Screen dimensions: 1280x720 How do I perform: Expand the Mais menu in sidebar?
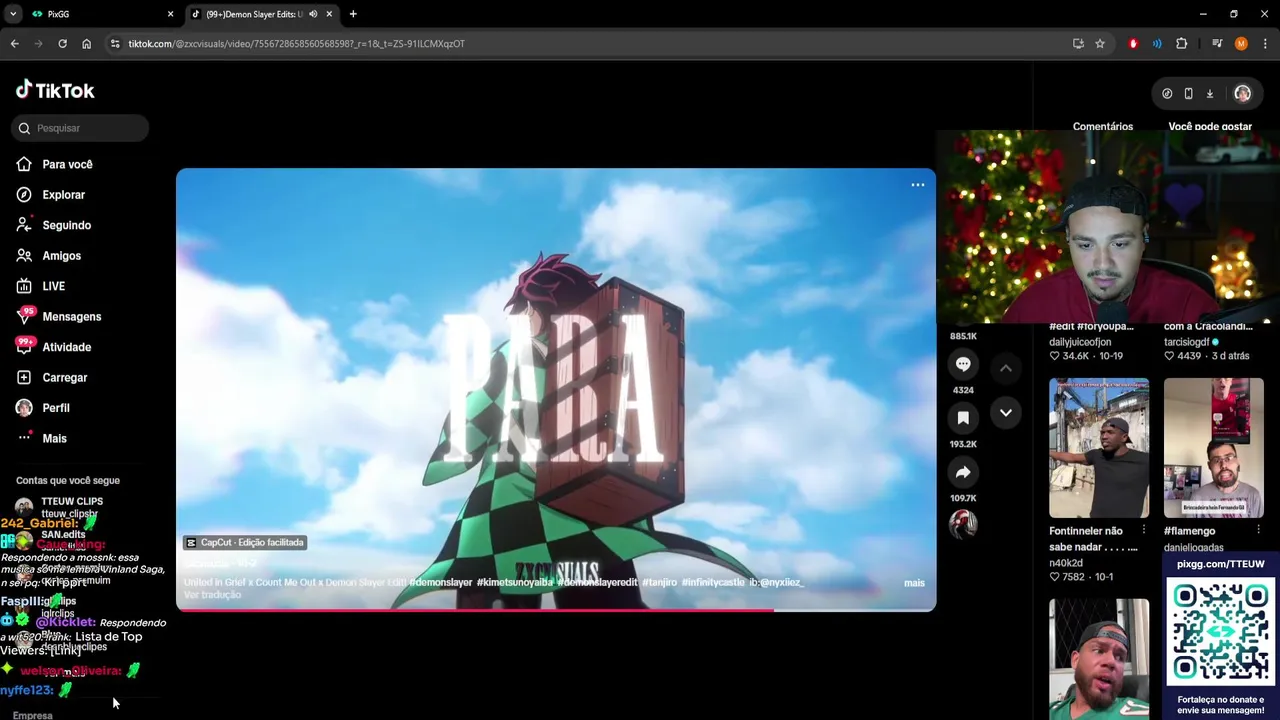click(54, 439)
